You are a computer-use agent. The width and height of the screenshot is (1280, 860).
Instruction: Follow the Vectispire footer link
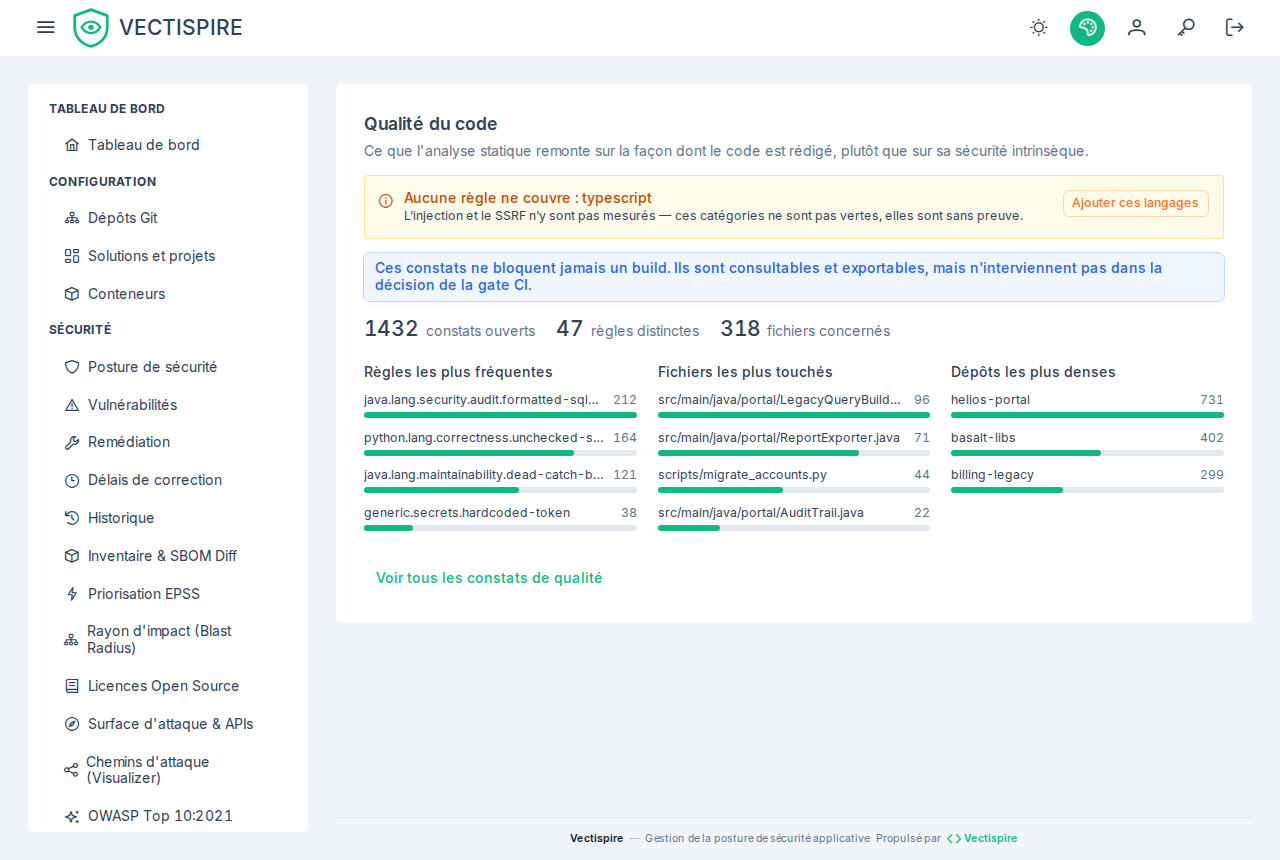pyautogui.click(x=982, y=839)
